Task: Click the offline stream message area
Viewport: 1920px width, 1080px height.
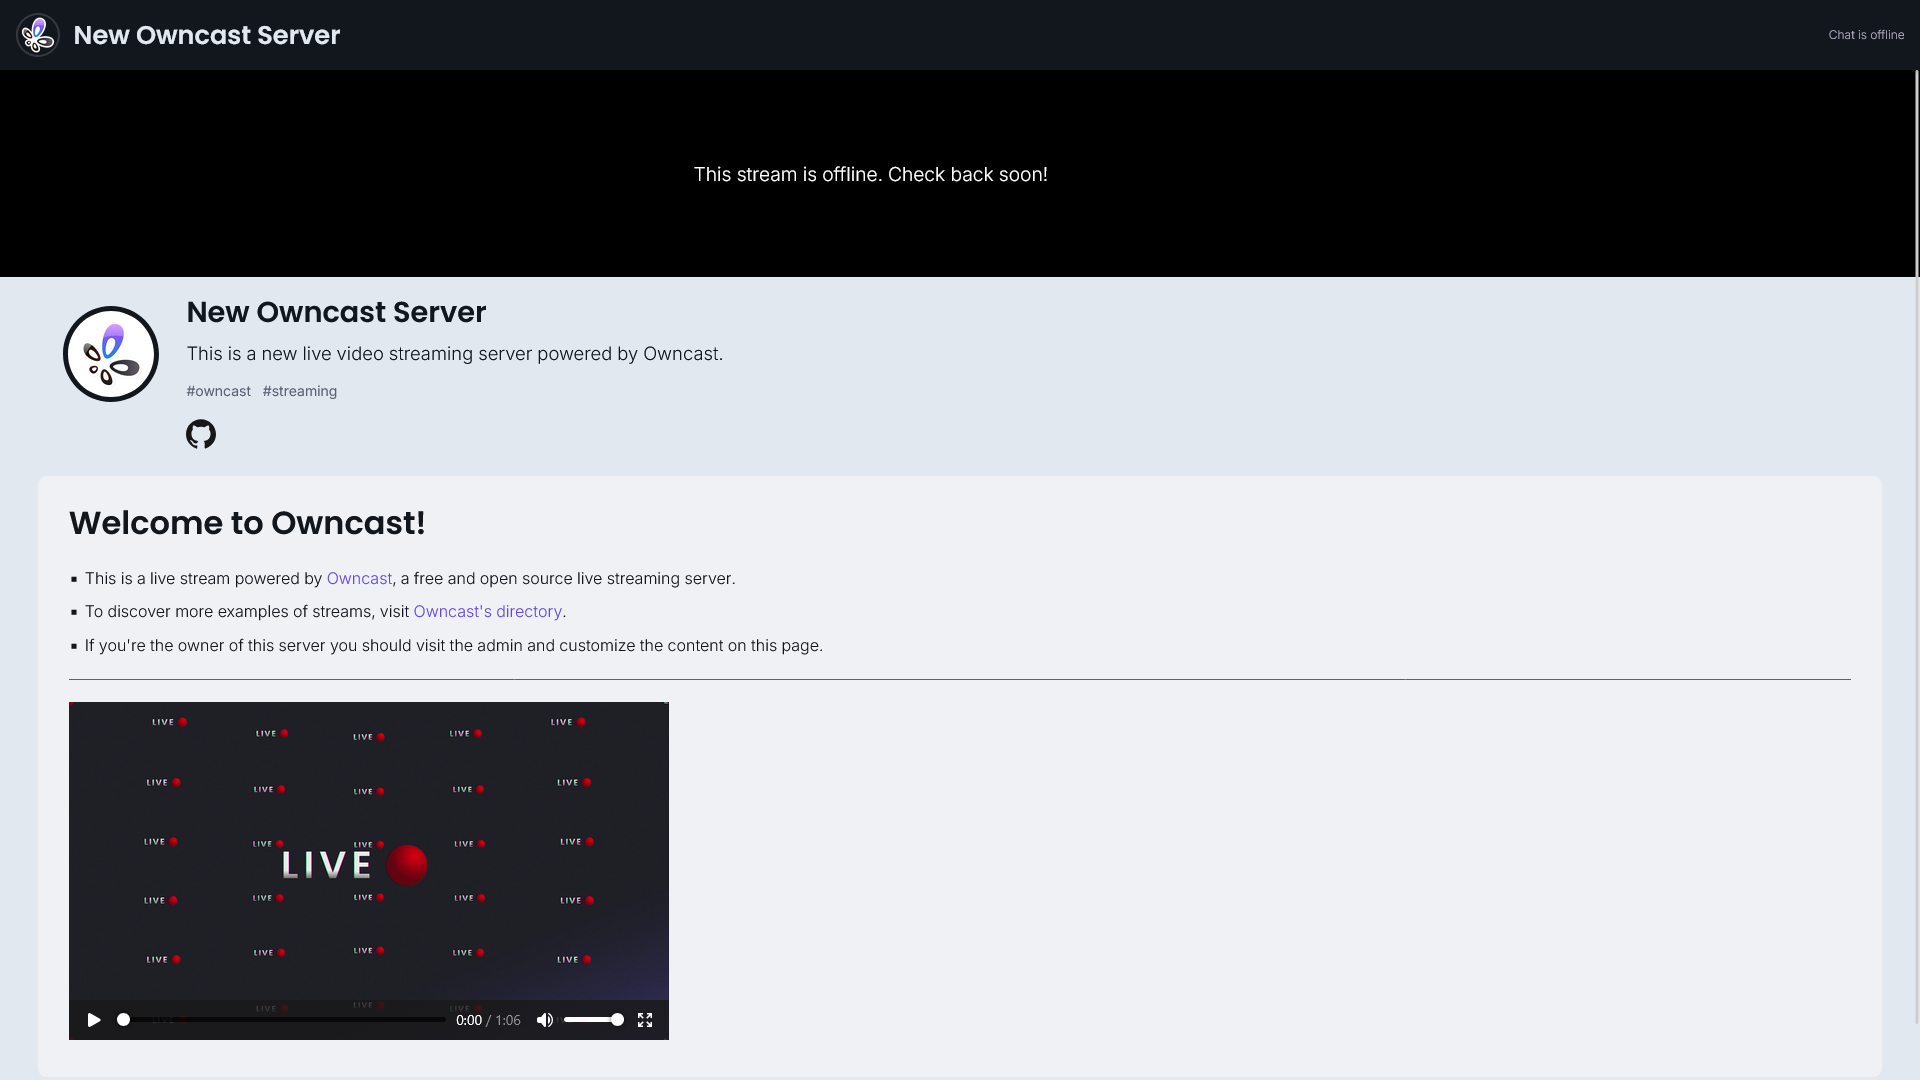Action: tap(871, 174)
